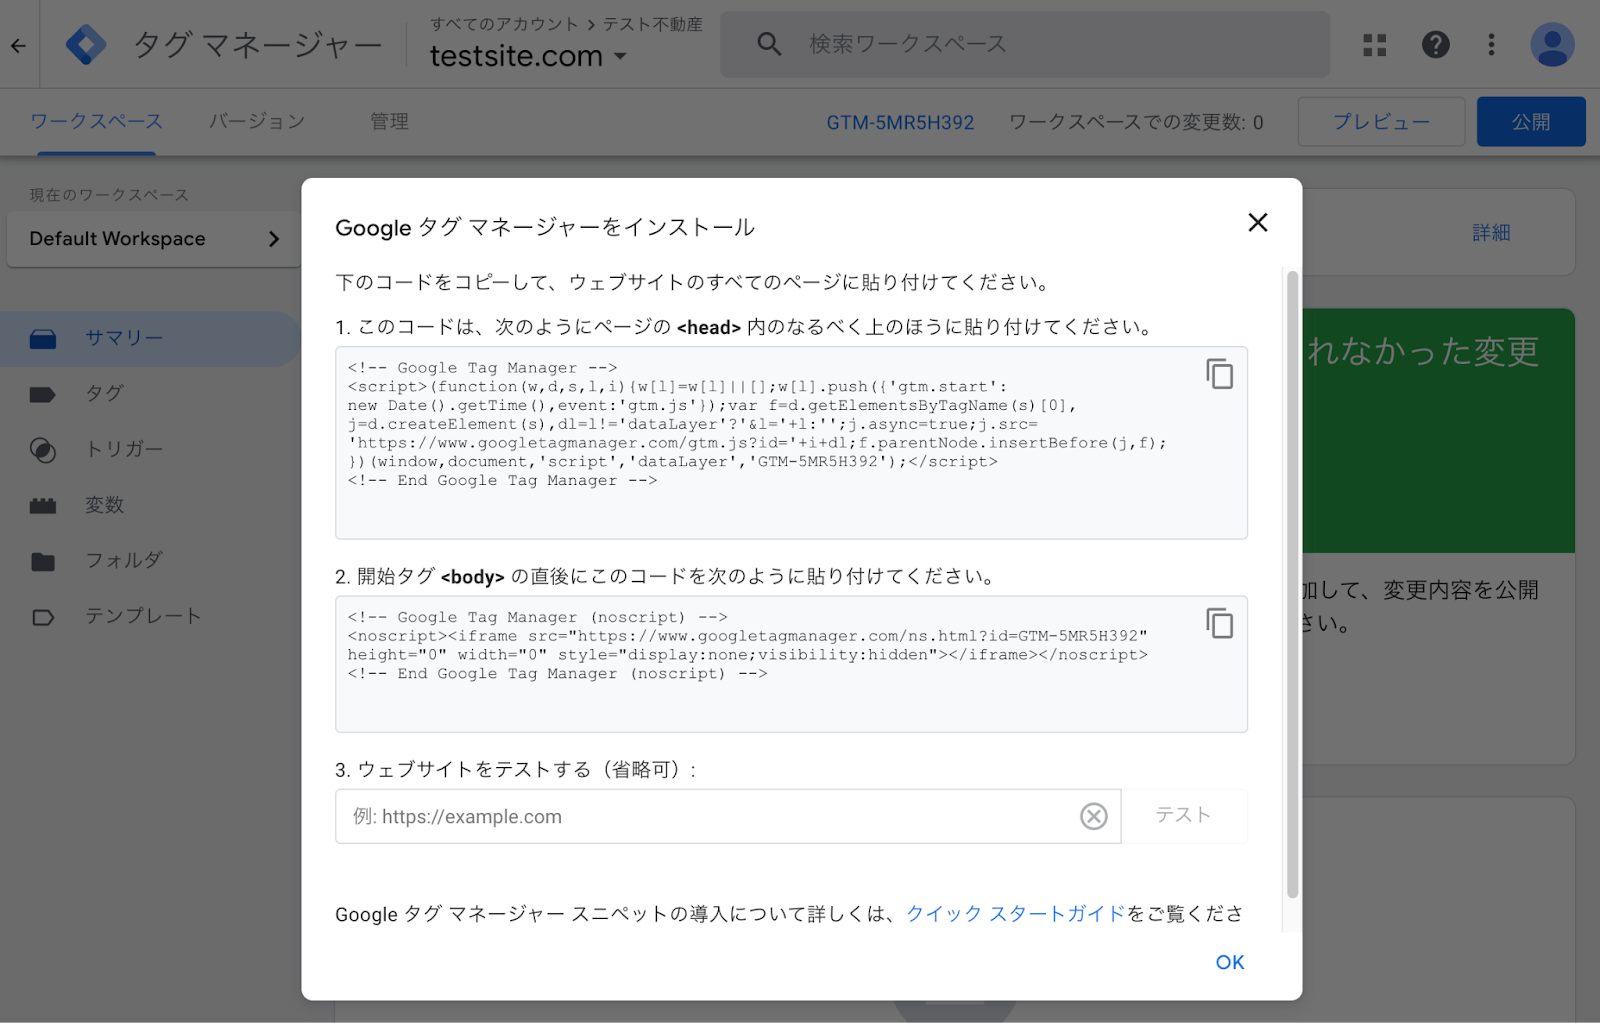Click the テスト button

(1184, 815)
